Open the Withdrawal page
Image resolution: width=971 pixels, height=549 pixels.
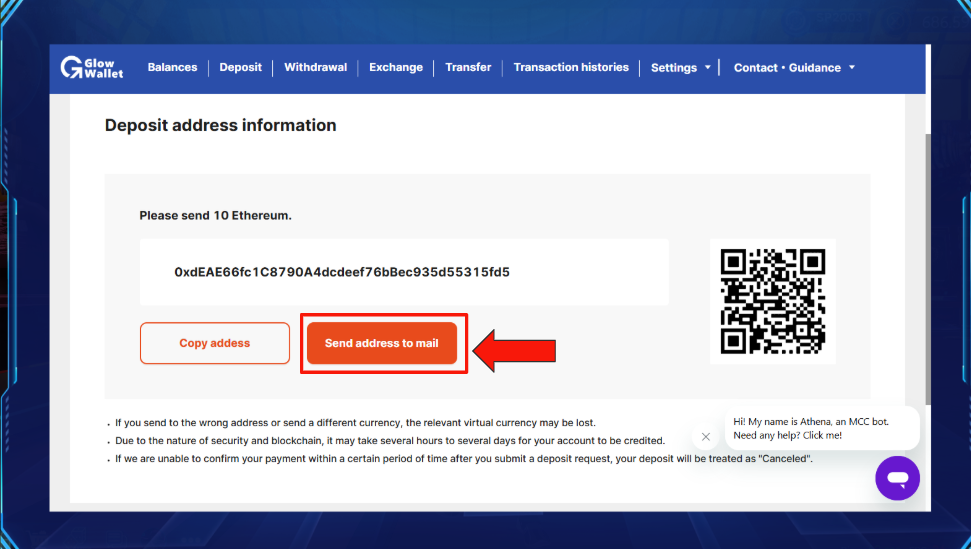315,67
